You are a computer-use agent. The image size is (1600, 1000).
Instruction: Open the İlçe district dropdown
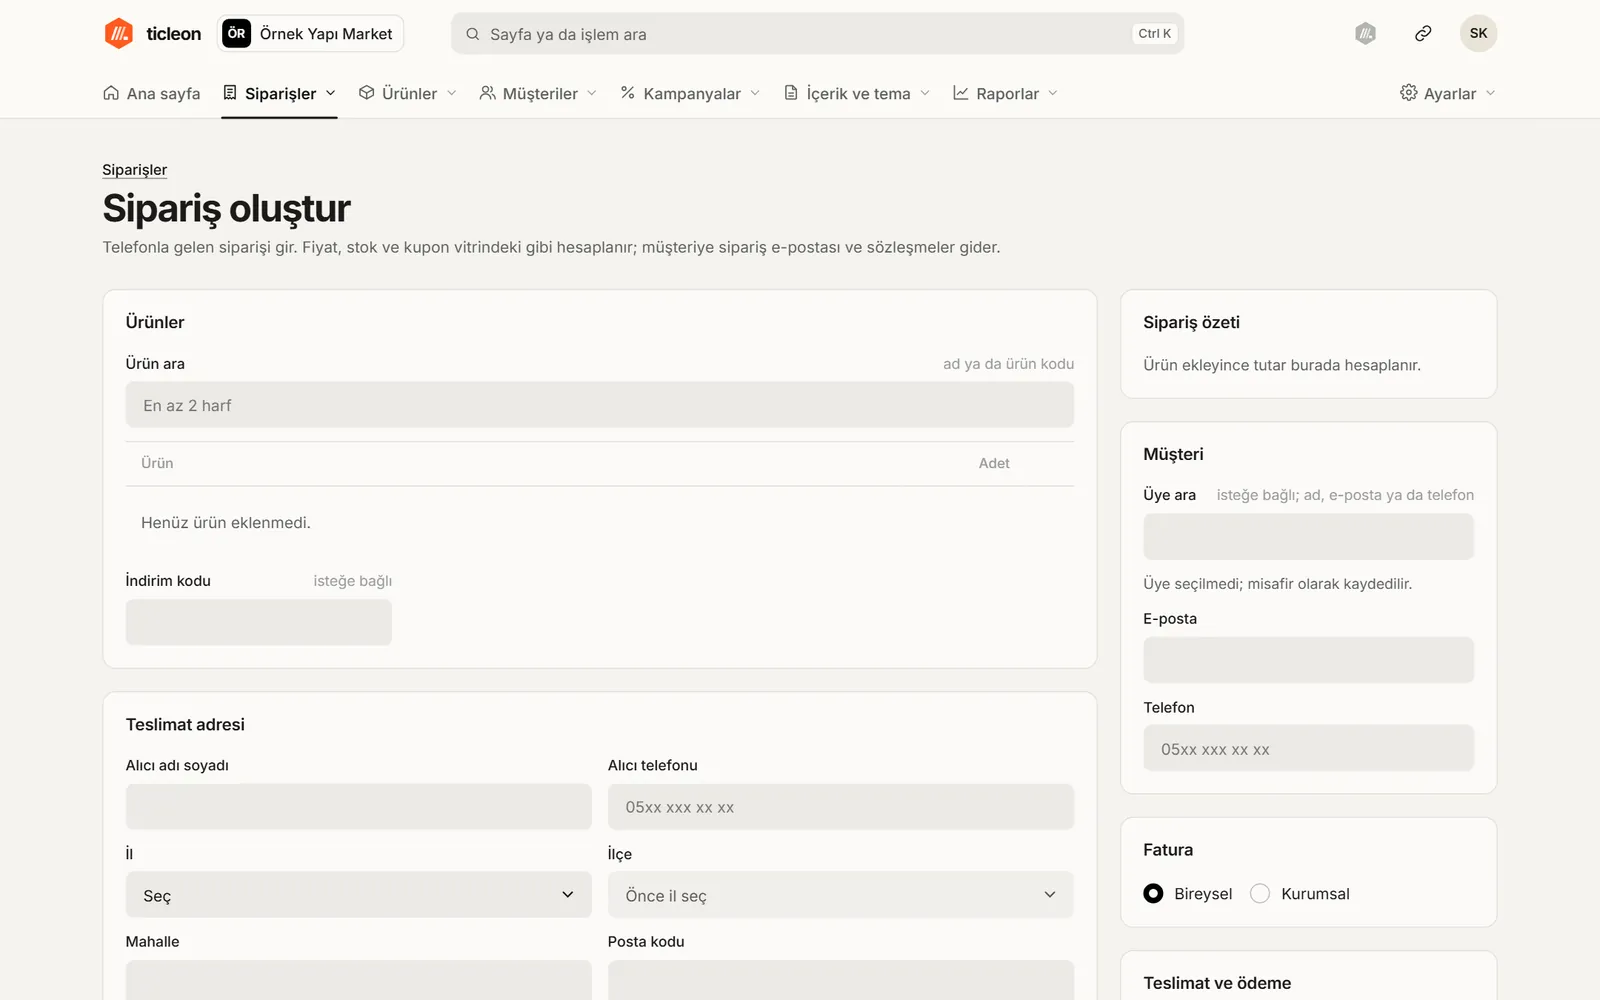tap(841, 895)
